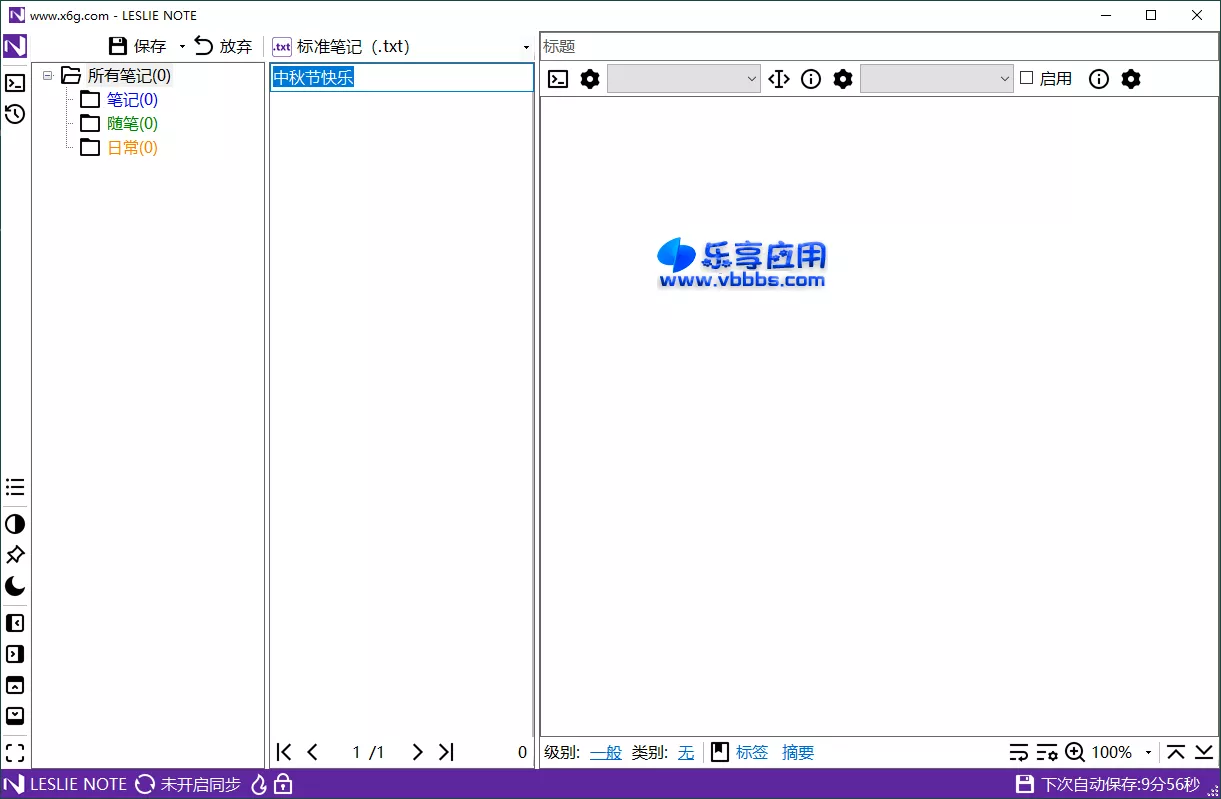Click the pin icon in left sidebar
This screenshot has height=799, width=1221.
(15, 555)
